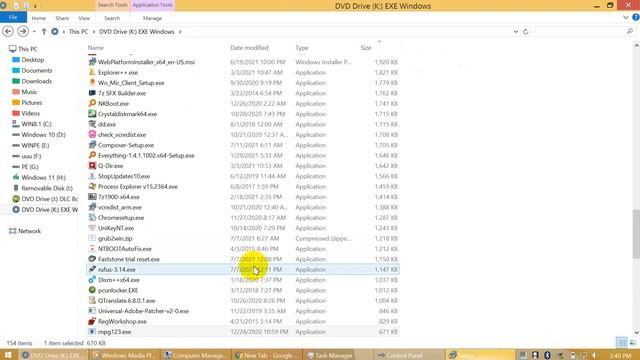Click the Universal-Adobe-Patcher-v2-0.exe file name
The height and width of the screenshot is (360, 640).
(143, 311)
